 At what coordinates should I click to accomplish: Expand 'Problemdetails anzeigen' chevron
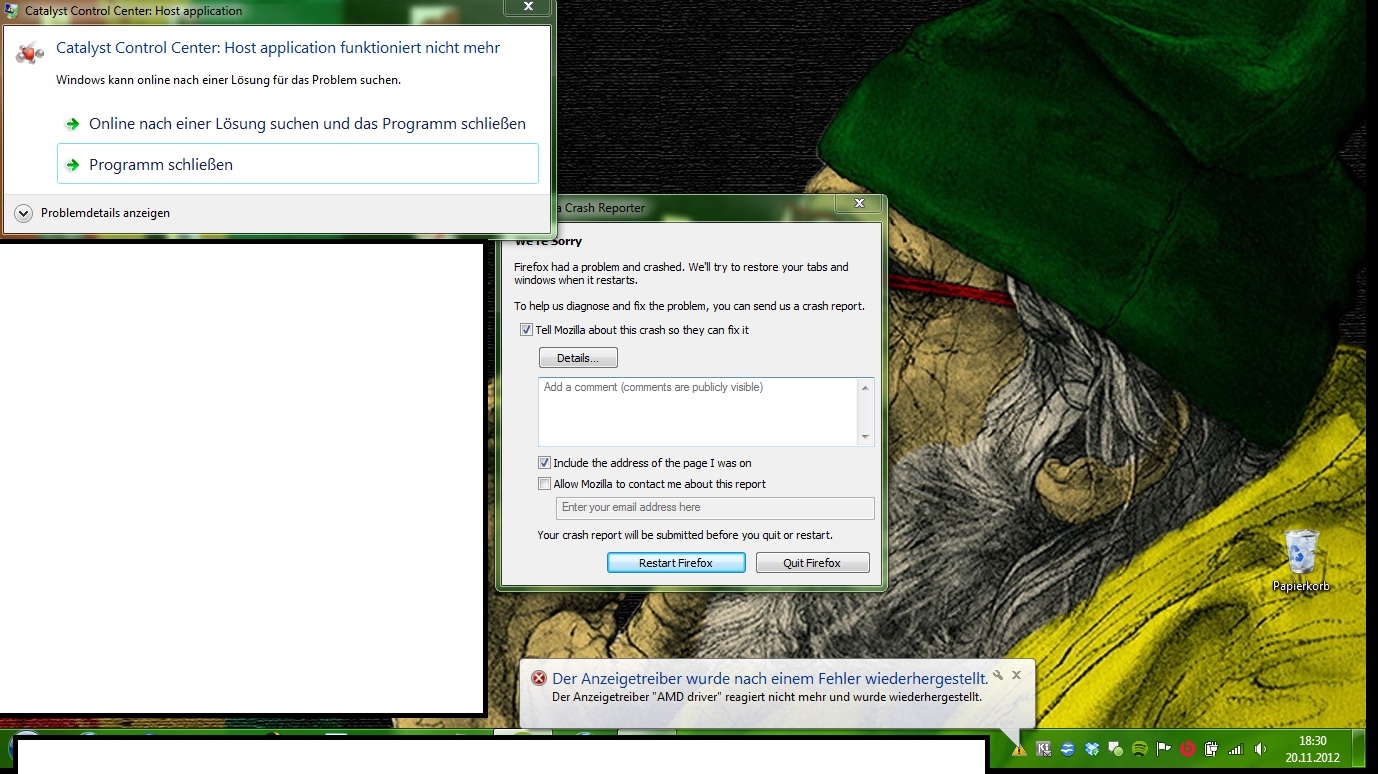pyautogui.click(x=24, y=213)
